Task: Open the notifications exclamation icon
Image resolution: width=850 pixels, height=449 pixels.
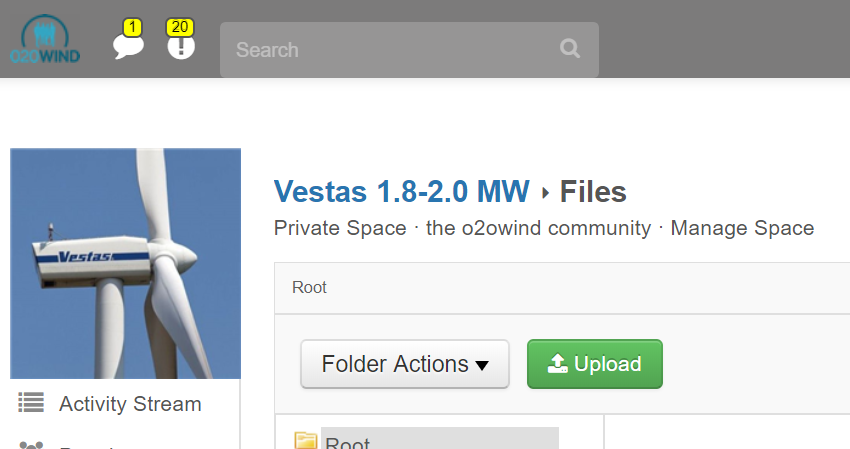Action: (x=181, y=47)
